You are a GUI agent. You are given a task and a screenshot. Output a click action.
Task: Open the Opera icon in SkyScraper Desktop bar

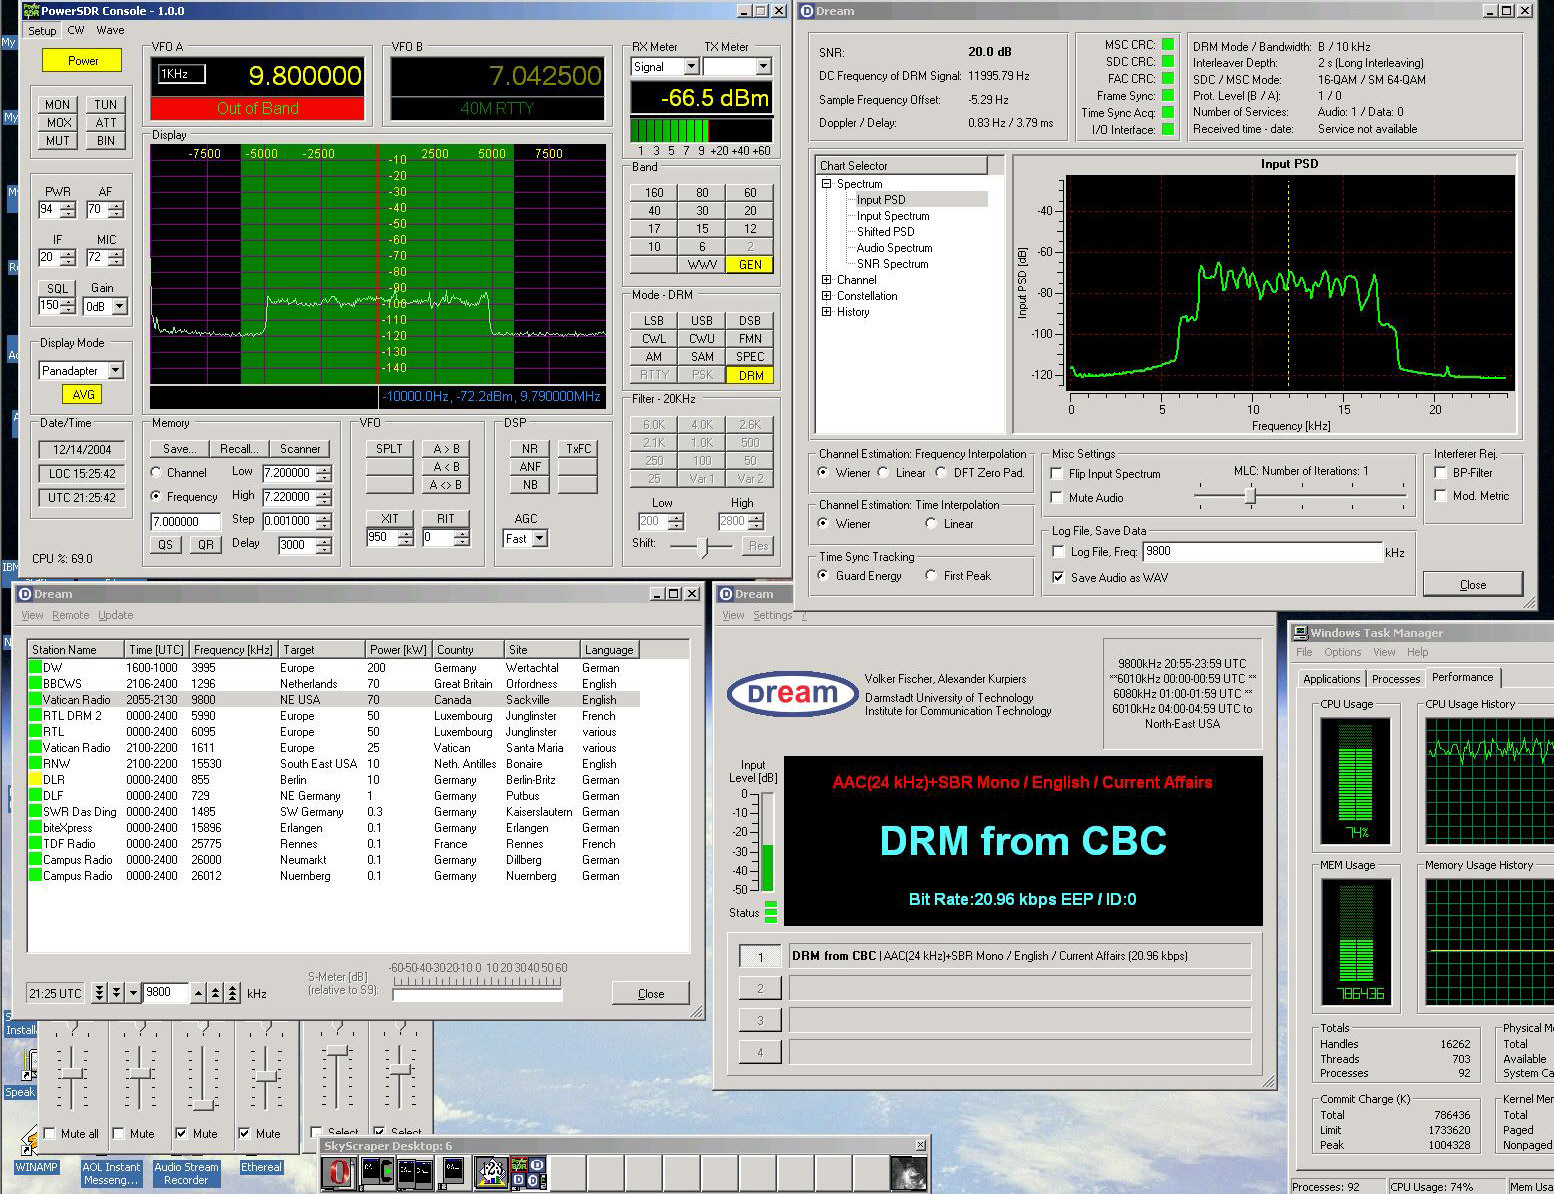(339, 1172)
